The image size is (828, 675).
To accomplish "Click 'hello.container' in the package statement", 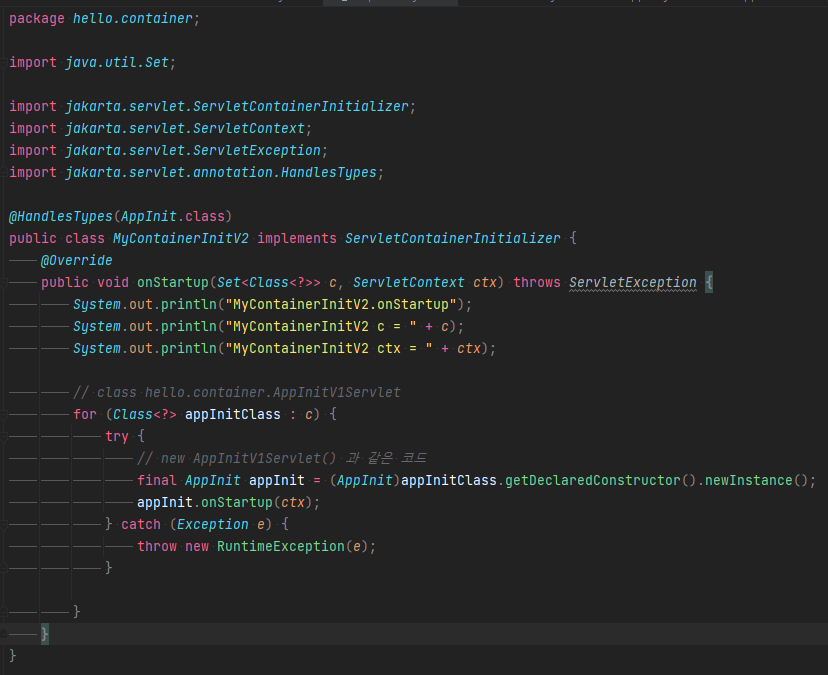I will click(x=133, y=18).
